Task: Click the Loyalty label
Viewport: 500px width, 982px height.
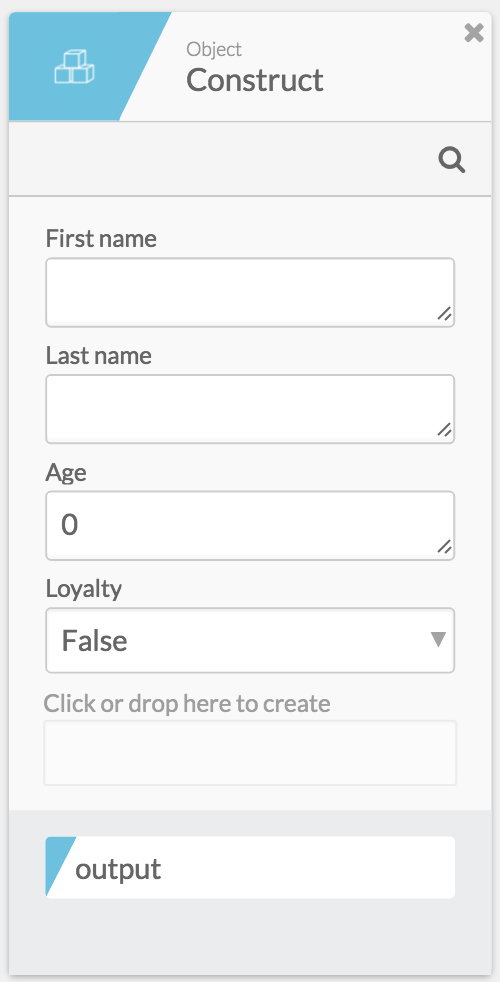Action: point(84,588)
